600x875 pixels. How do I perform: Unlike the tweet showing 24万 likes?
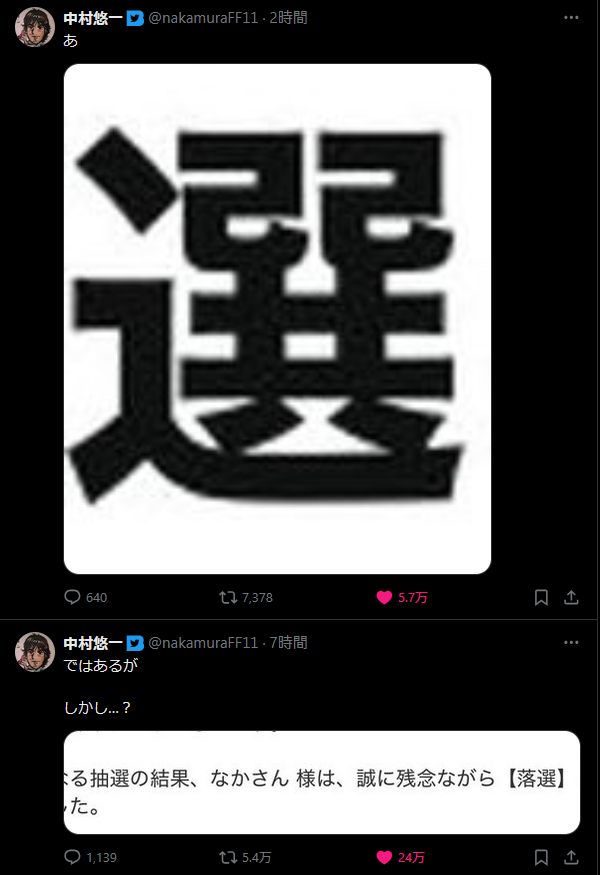click(x=401, y=857)
